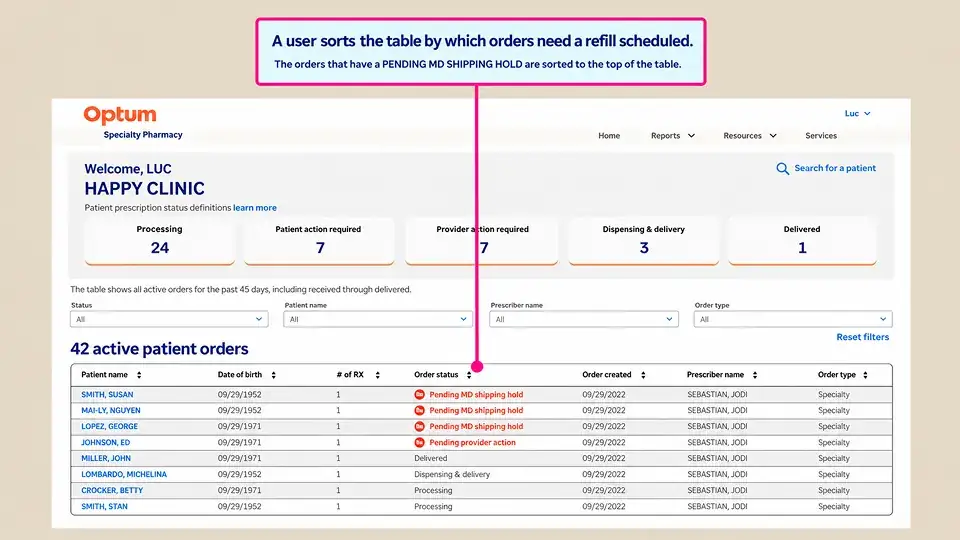The width and height of the screenshot is (960, 540).
Task: Sort by Order type arrows
Action: point(865,375)
